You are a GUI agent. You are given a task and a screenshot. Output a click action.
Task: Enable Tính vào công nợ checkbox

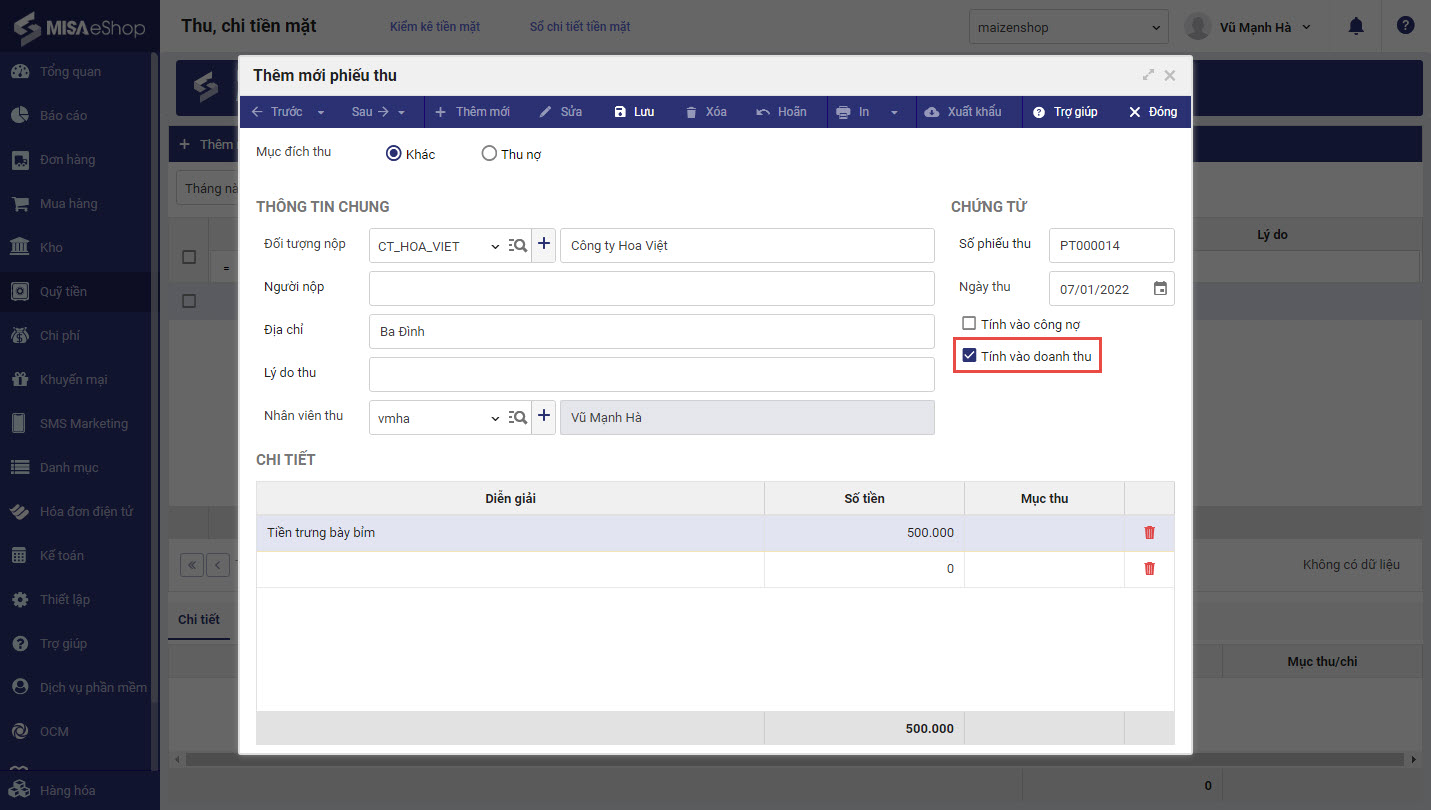(x=968, y=324)
